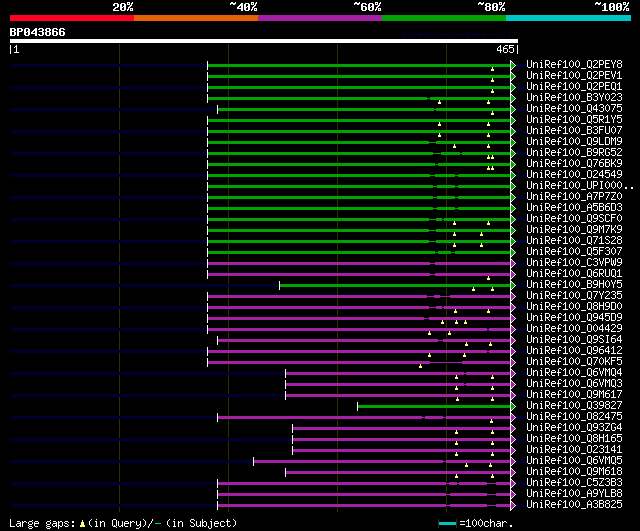Click the cyan ~100% identity legend segment
640x531 pixels.
click(x=569, y=18)
